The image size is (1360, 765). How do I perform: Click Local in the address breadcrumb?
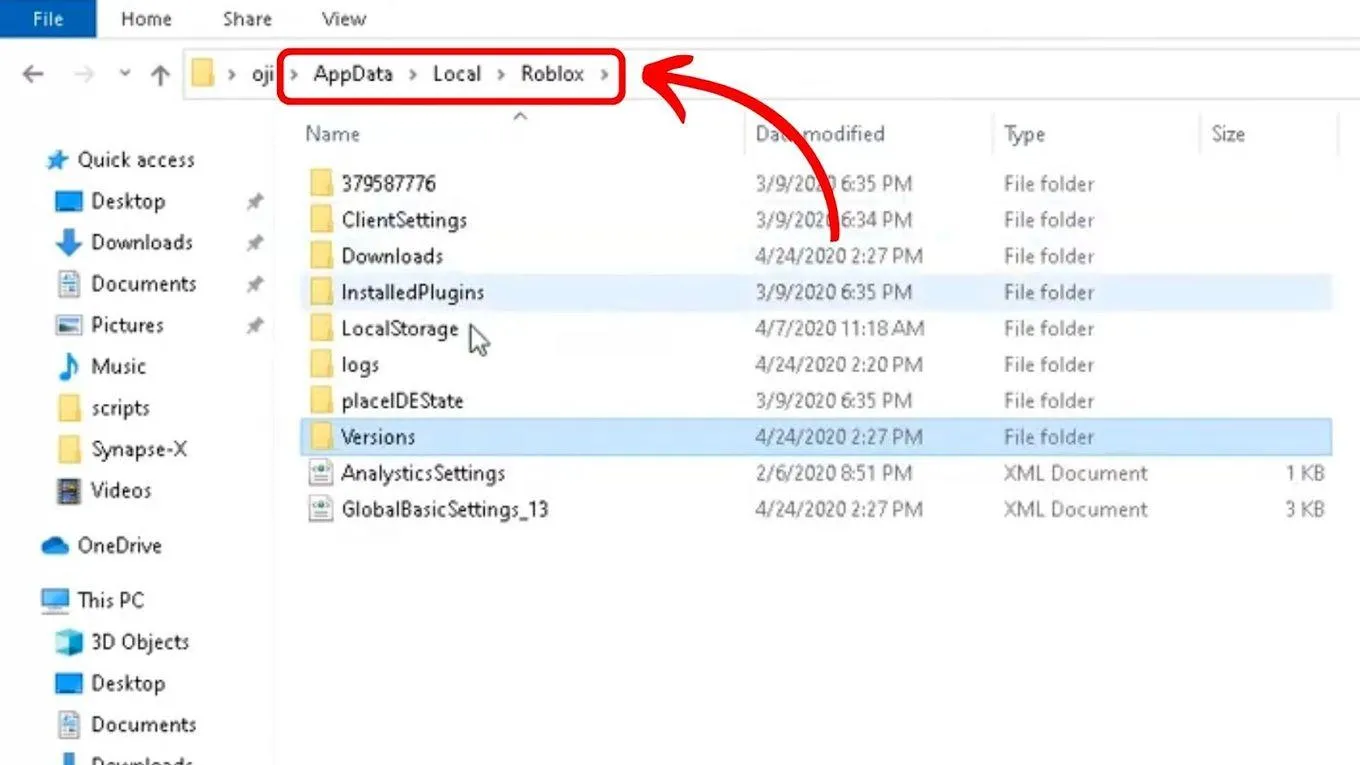pyautogui.click(x=457, y=74)
